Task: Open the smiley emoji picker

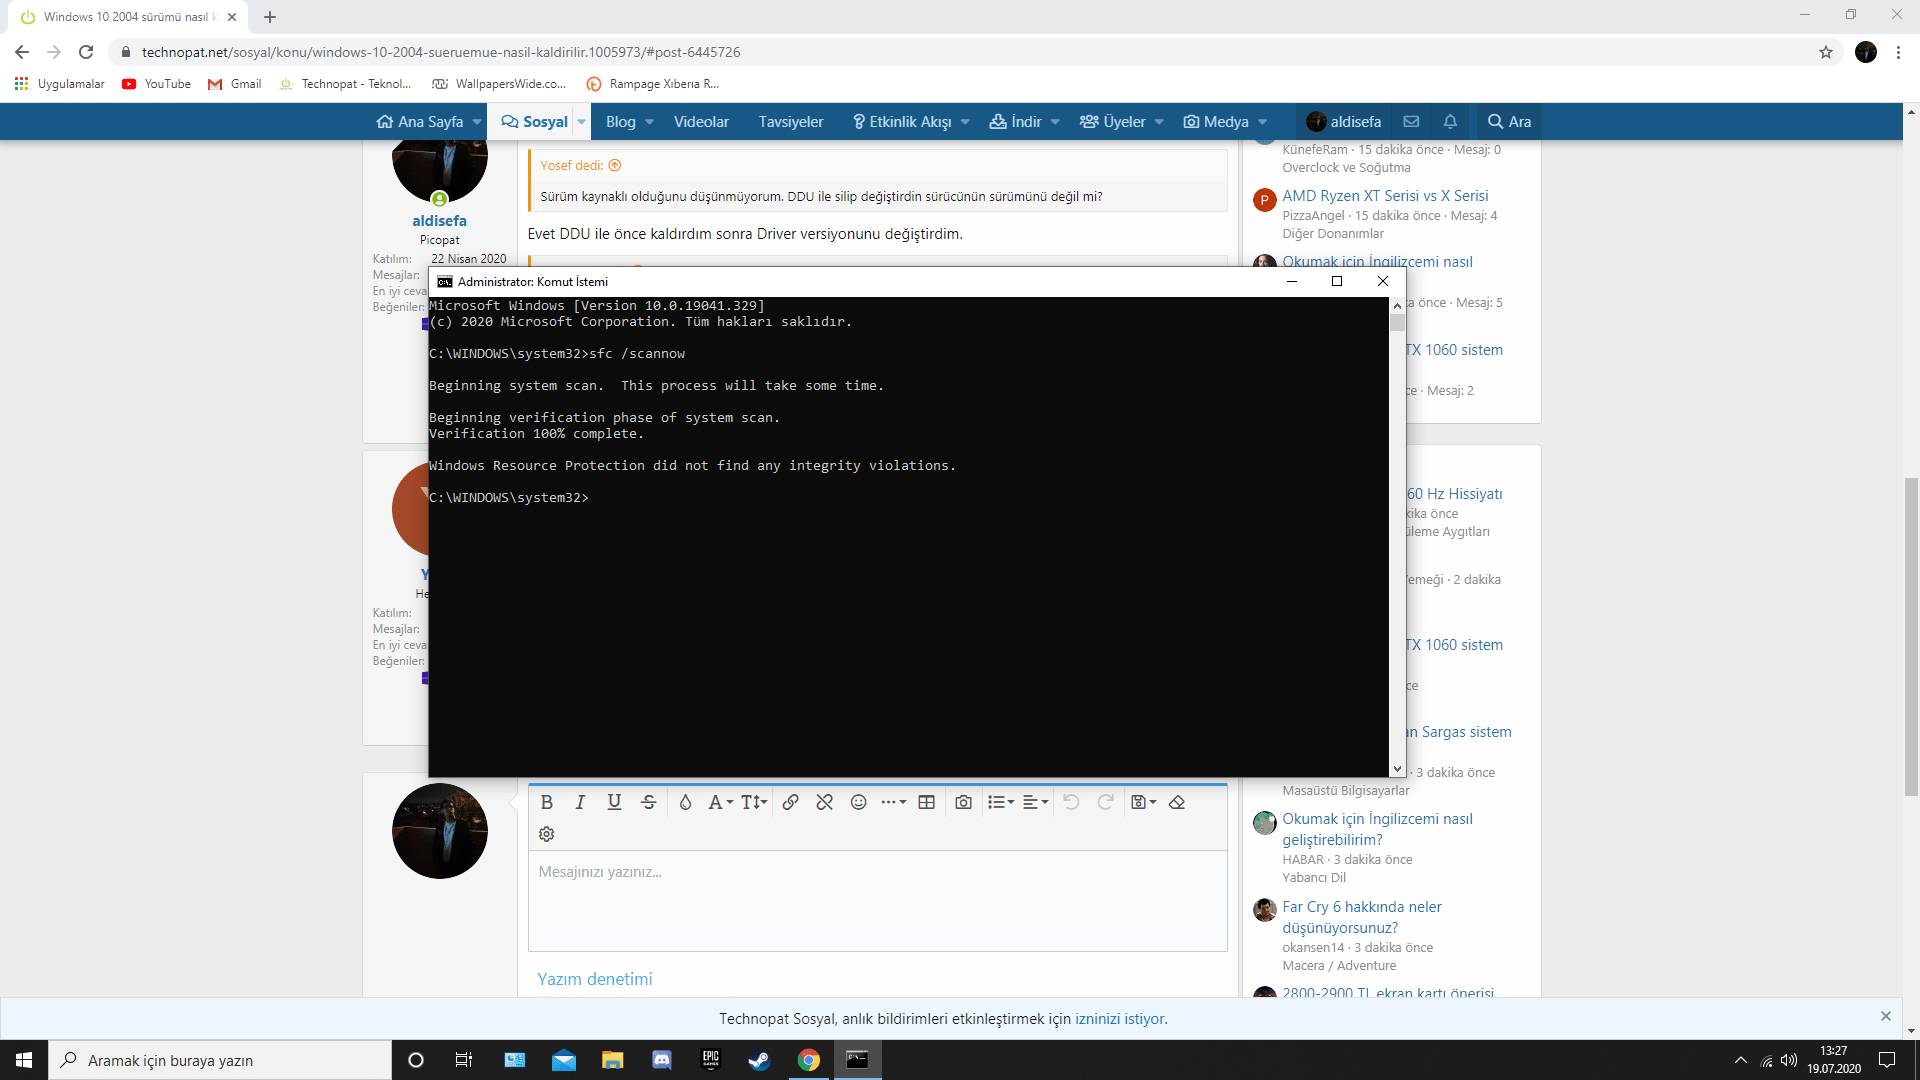Action: (x=858, y=802)
